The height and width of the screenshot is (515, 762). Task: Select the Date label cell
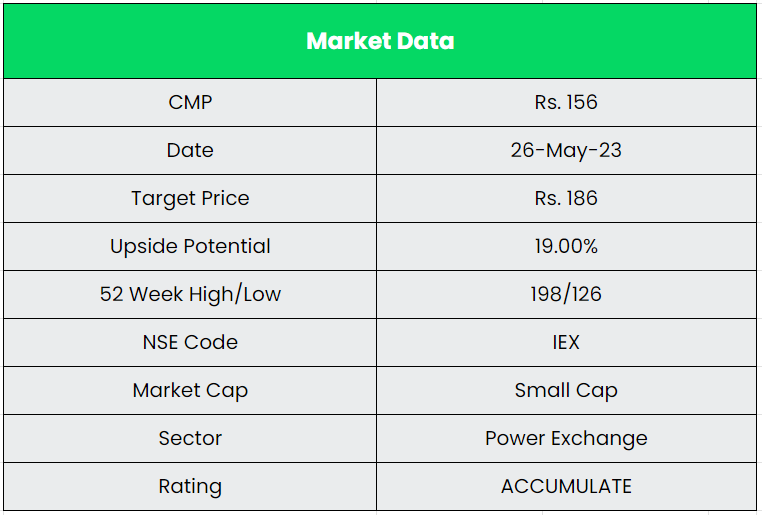click(190, 150)
